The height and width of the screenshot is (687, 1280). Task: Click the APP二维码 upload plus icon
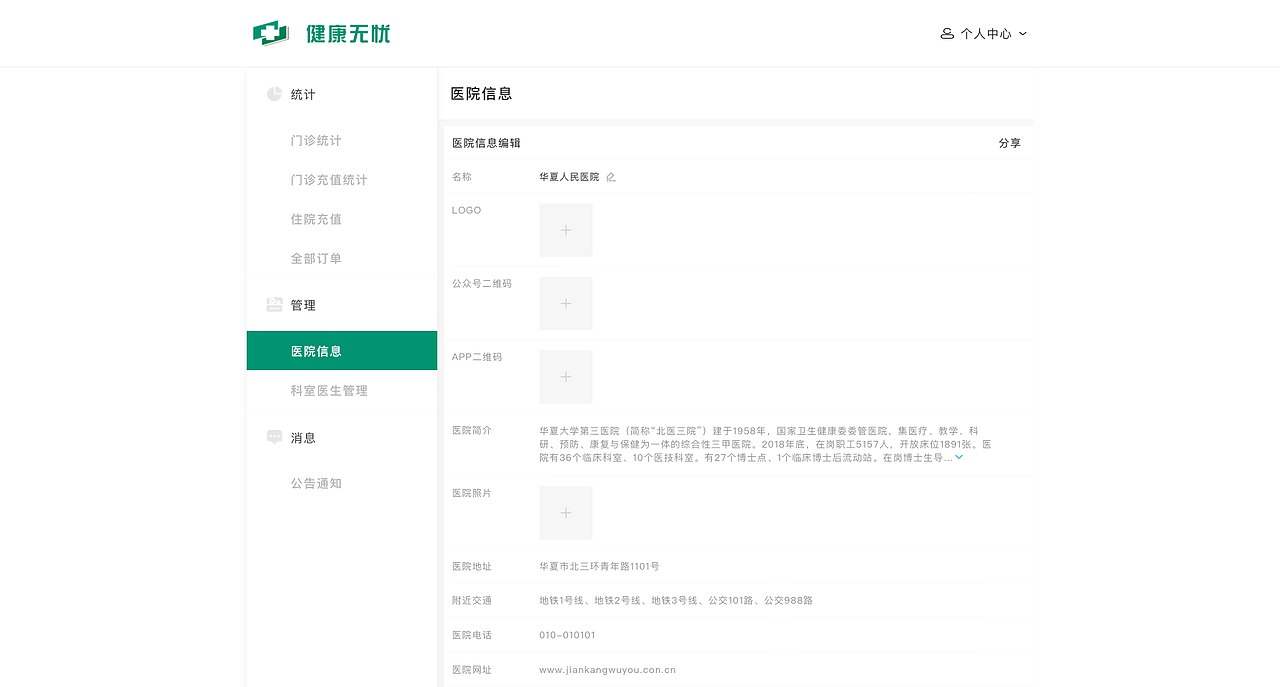[x=565, y=376]
